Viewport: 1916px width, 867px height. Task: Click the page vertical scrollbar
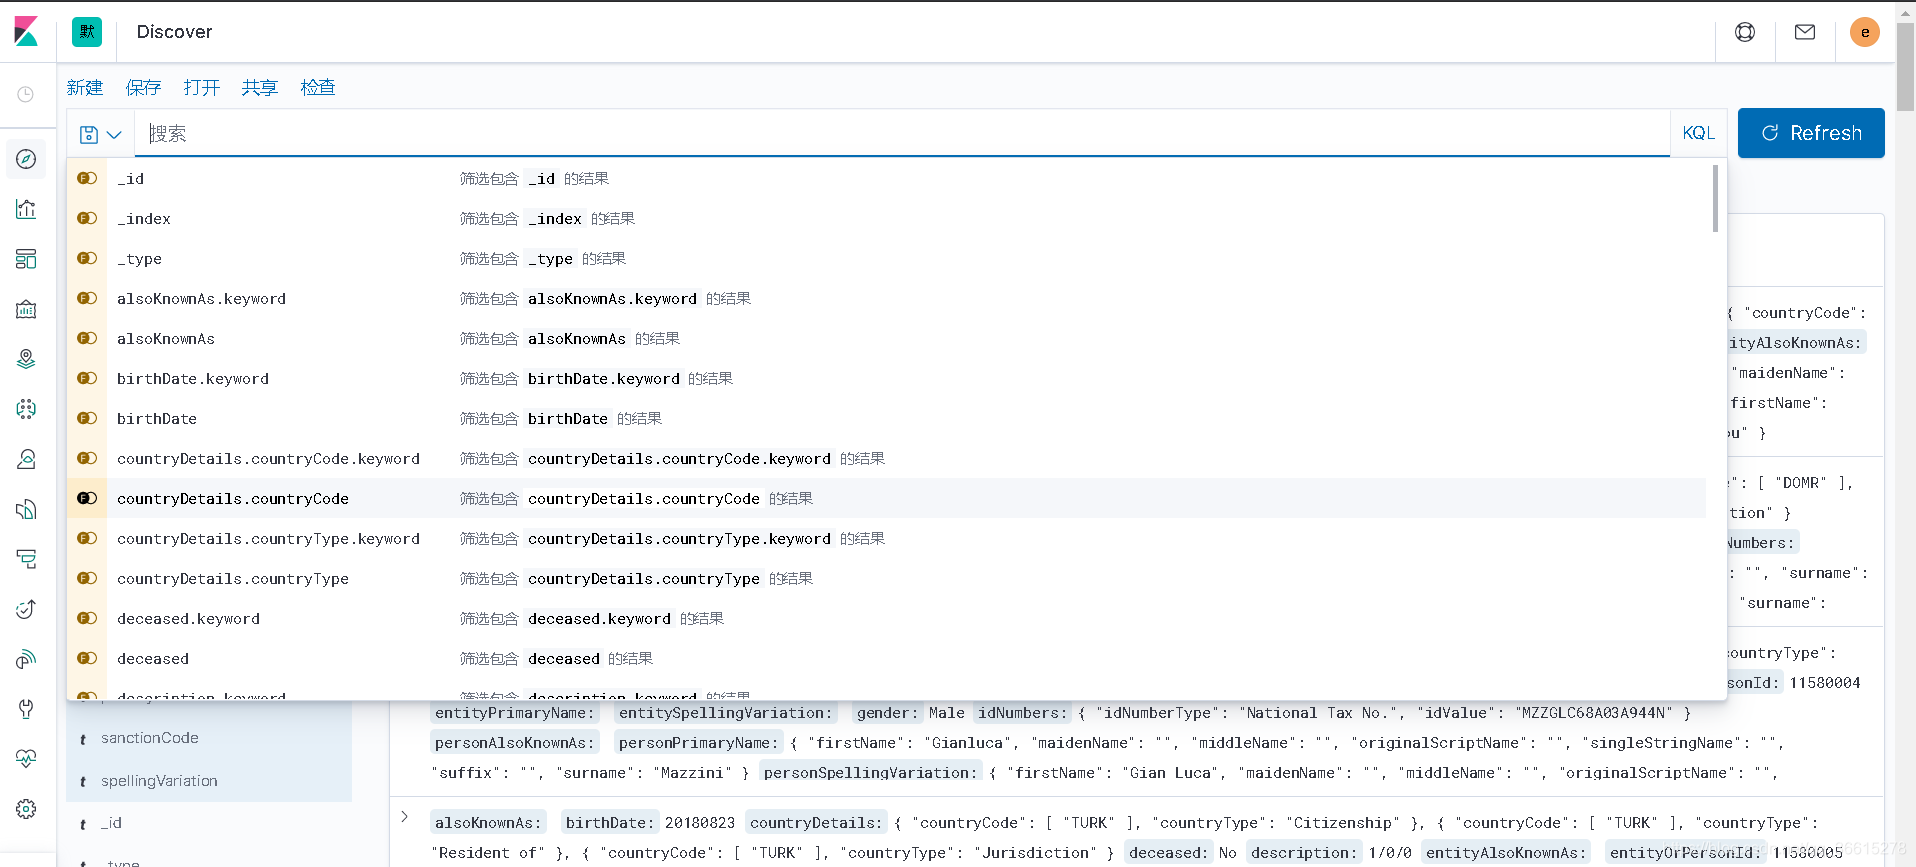[1905, 66]
